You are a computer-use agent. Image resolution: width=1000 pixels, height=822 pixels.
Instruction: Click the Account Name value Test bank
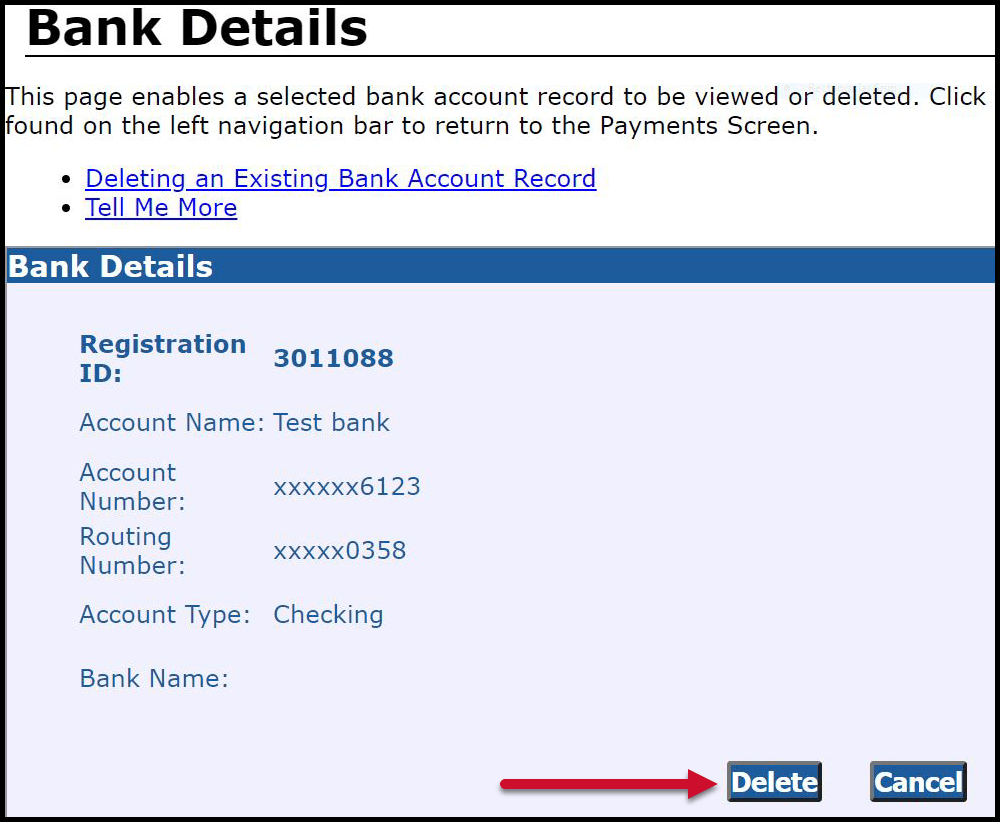coord(331,422)
